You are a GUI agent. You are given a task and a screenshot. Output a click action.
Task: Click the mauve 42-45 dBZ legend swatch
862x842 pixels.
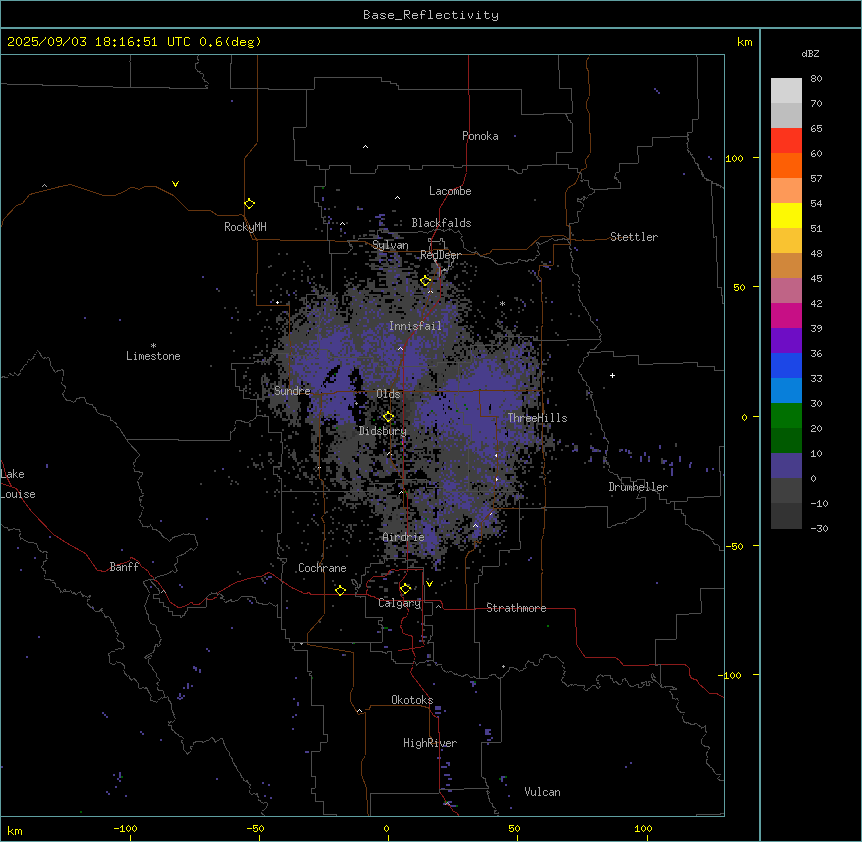[786, 291]
